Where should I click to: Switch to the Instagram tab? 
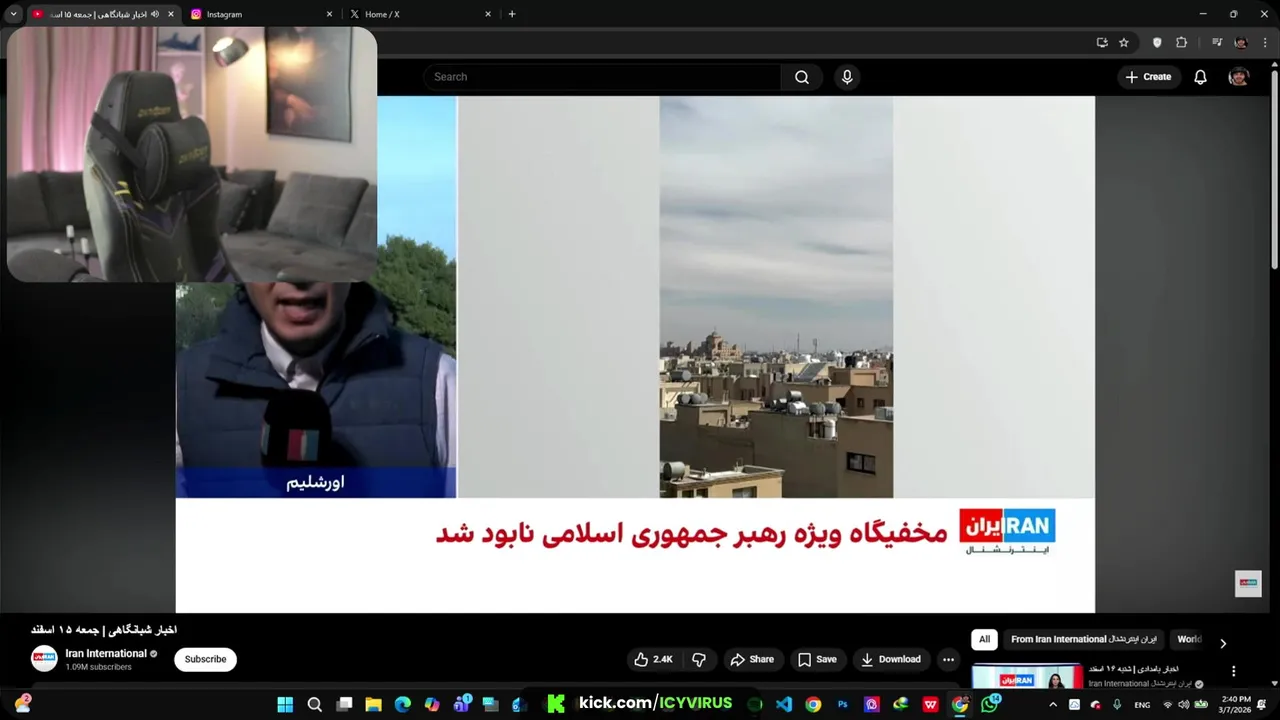(262, 14)
